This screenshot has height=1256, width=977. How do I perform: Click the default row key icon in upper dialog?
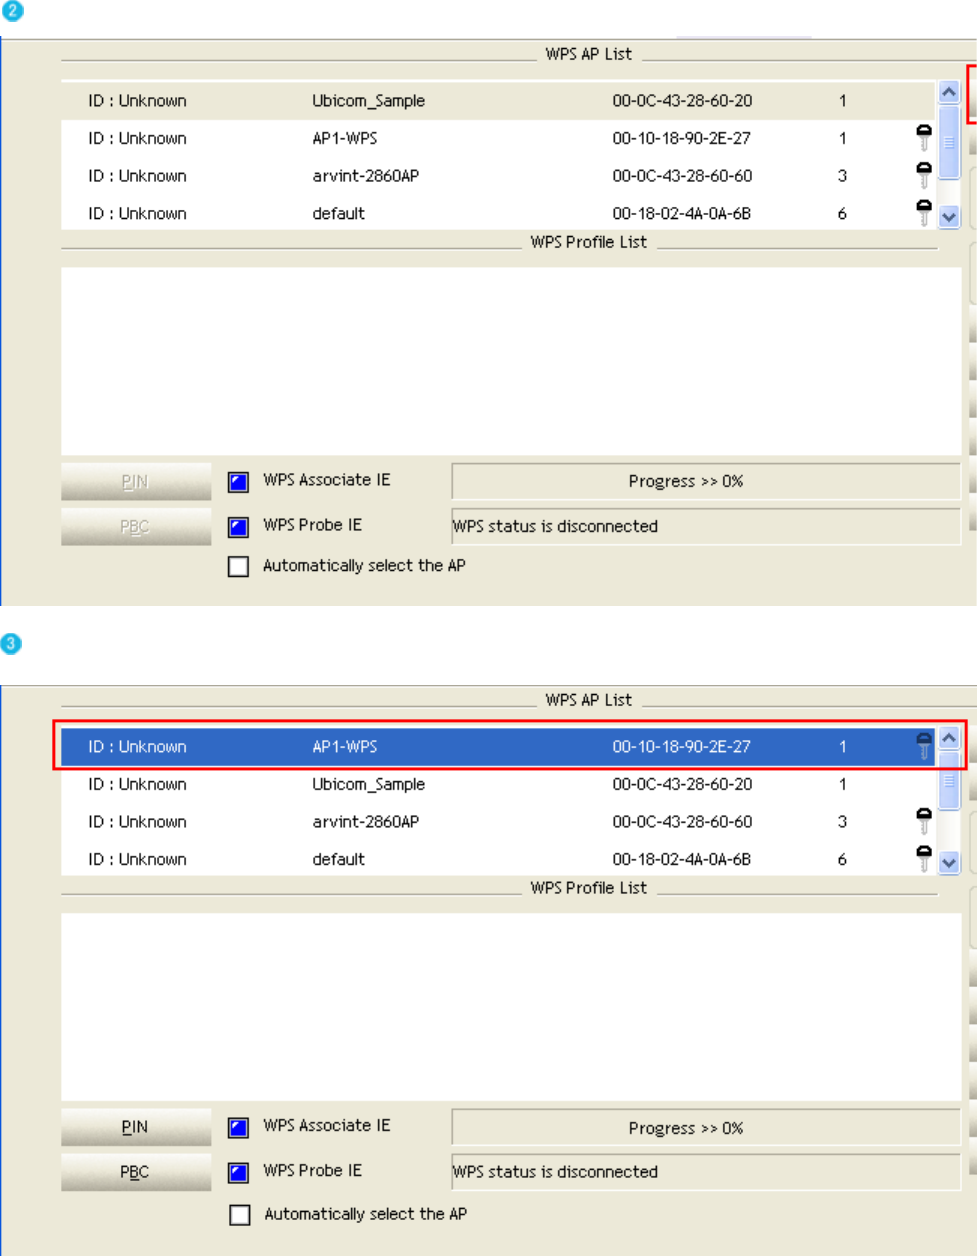click(x=924, y=212)
